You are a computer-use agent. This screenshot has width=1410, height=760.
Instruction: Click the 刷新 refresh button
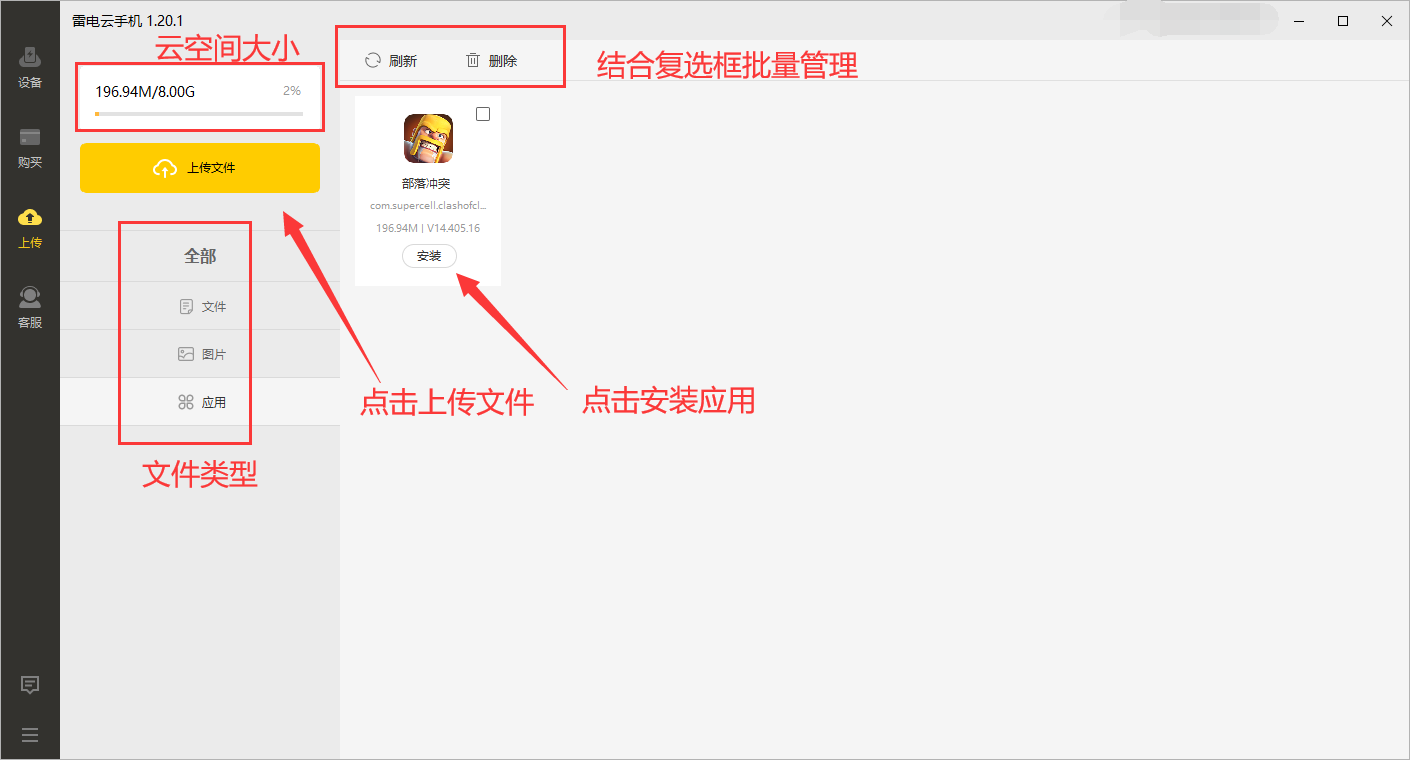(391, 61)
